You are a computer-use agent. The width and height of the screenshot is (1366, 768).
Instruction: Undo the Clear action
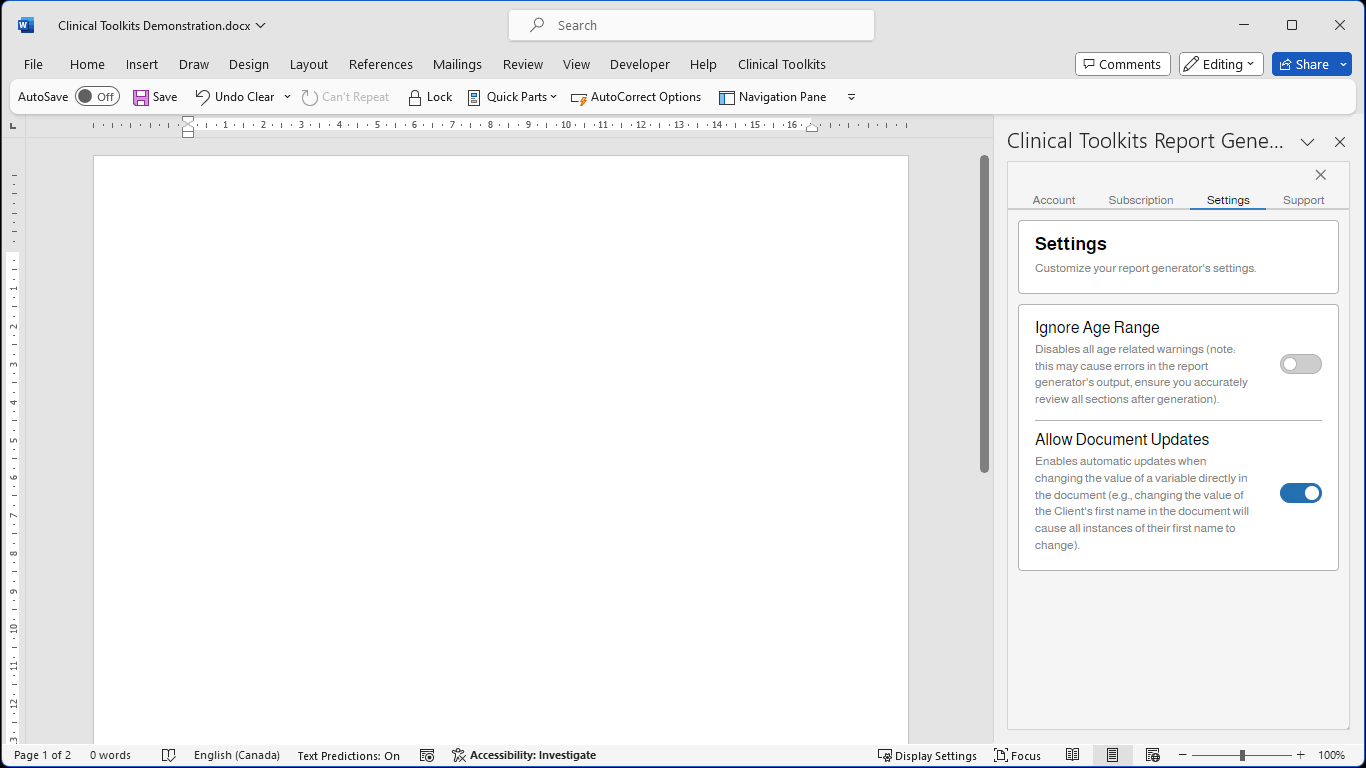tap(235, 97)
